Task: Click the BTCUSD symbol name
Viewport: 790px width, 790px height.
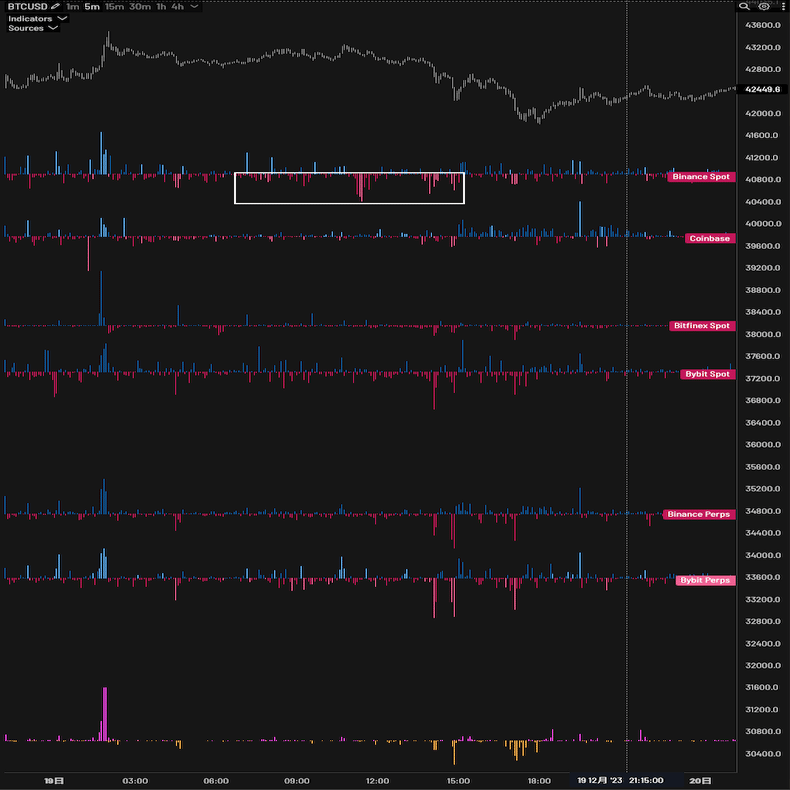Action: point(27,7)
